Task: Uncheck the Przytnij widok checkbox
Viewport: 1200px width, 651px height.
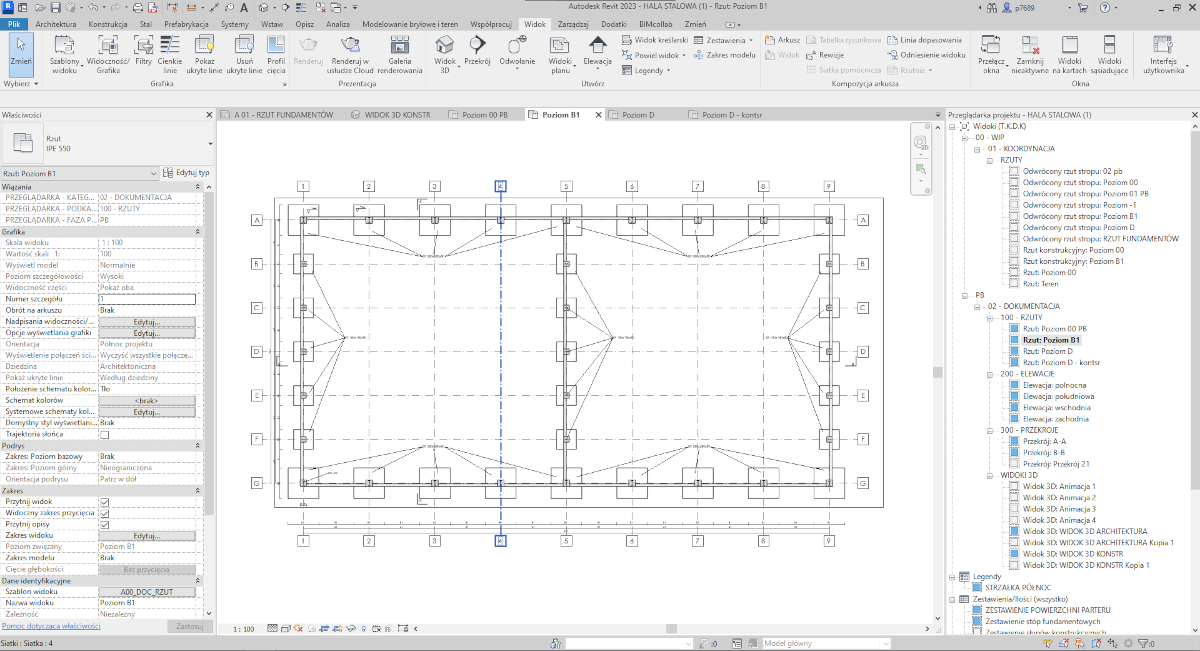Action: (105, 502)
